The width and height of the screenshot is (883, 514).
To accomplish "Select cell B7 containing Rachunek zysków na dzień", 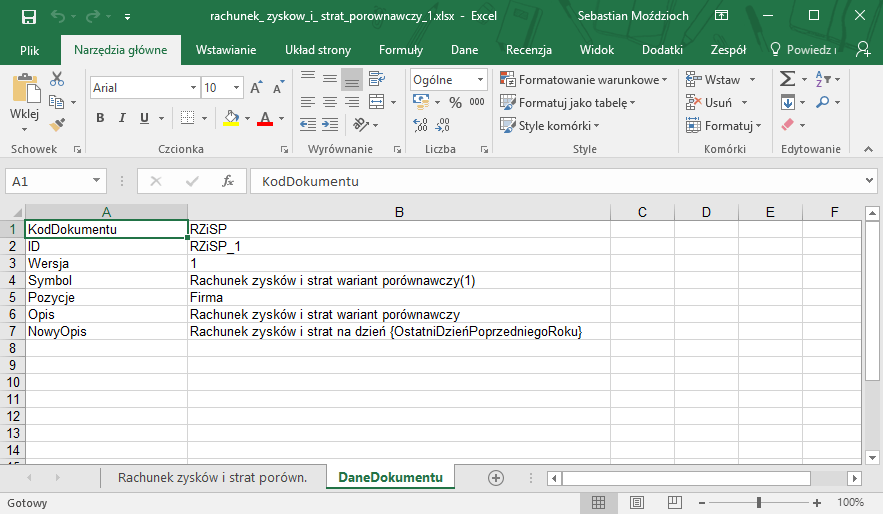I will click(x=398, y=331).
